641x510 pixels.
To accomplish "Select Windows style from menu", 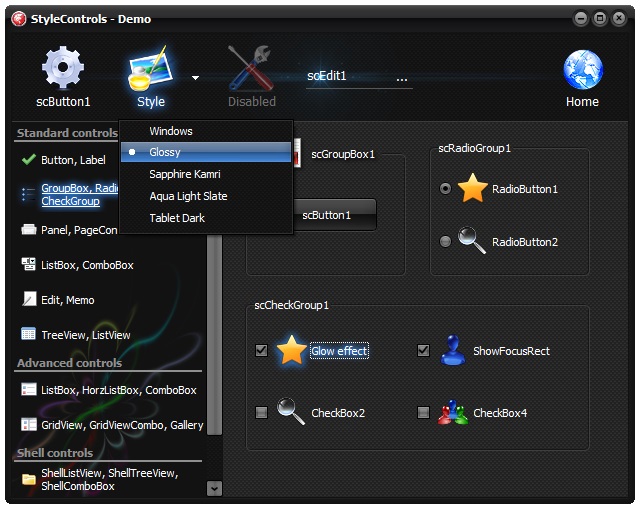I will pyautogui.click(x=206, y=131).
